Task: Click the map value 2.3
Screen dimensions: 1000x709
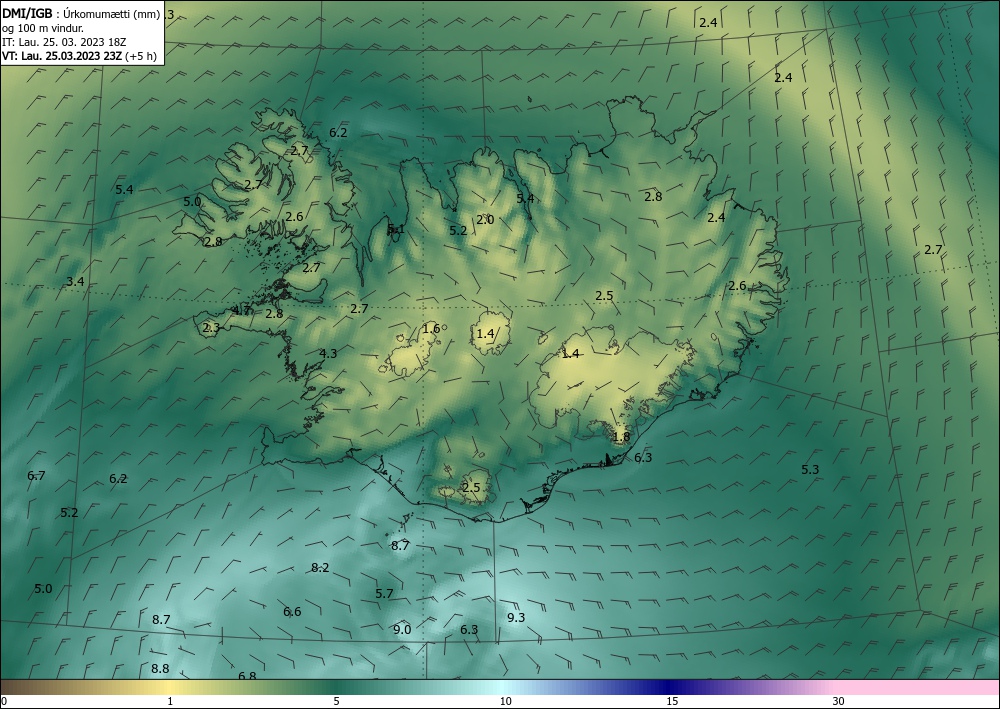Action: tap(211, 328)
